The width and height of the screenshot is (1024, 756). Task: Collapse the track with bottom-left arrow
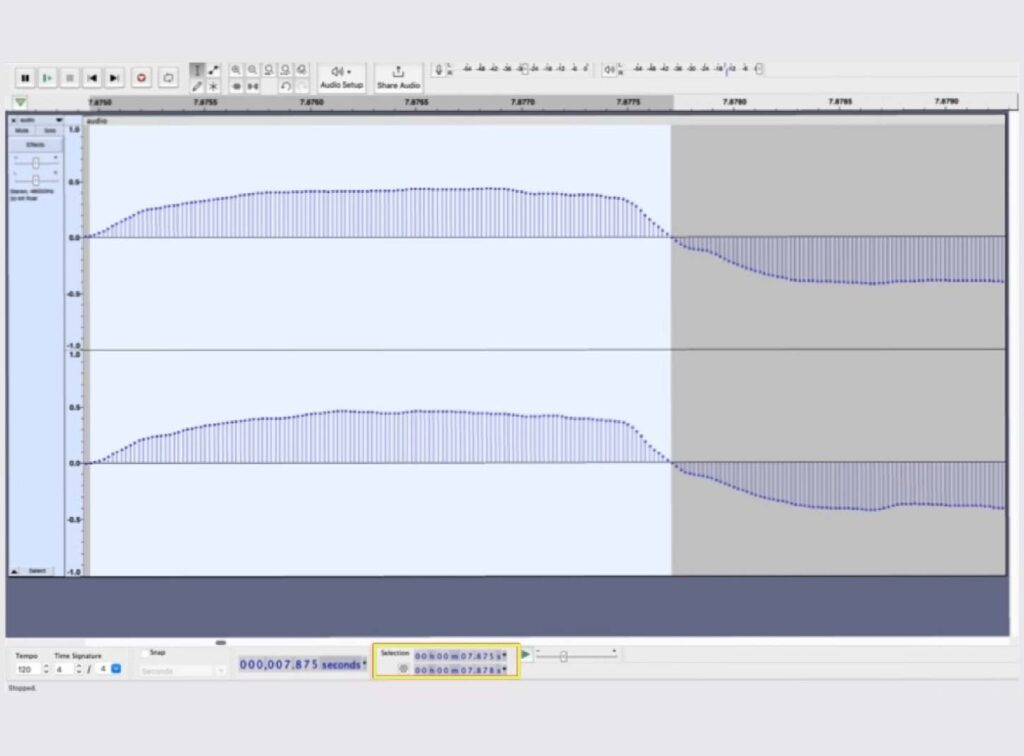(14, 571)
